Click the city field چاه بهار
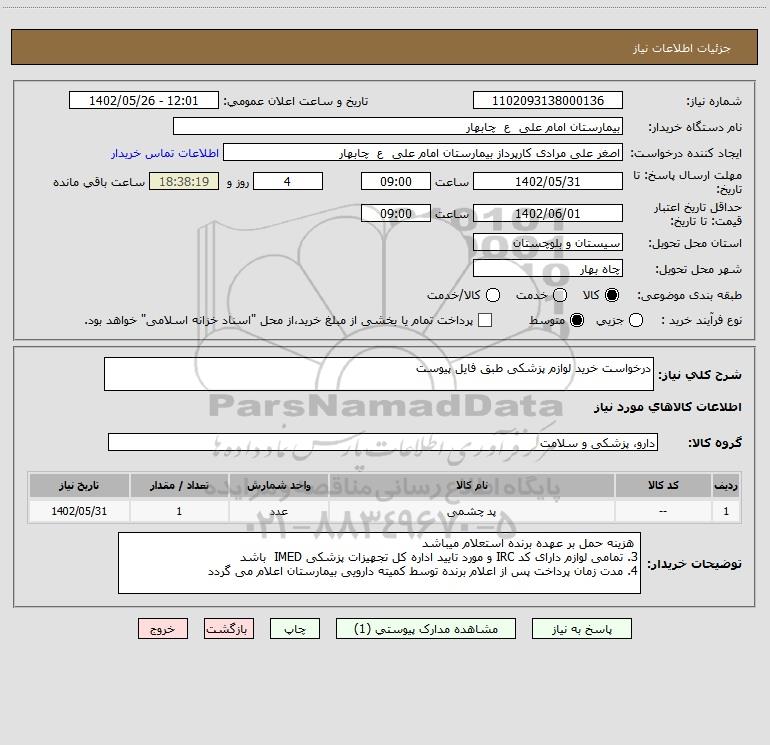Viewport: 770px width, 745px height. [x=548, y=269]
